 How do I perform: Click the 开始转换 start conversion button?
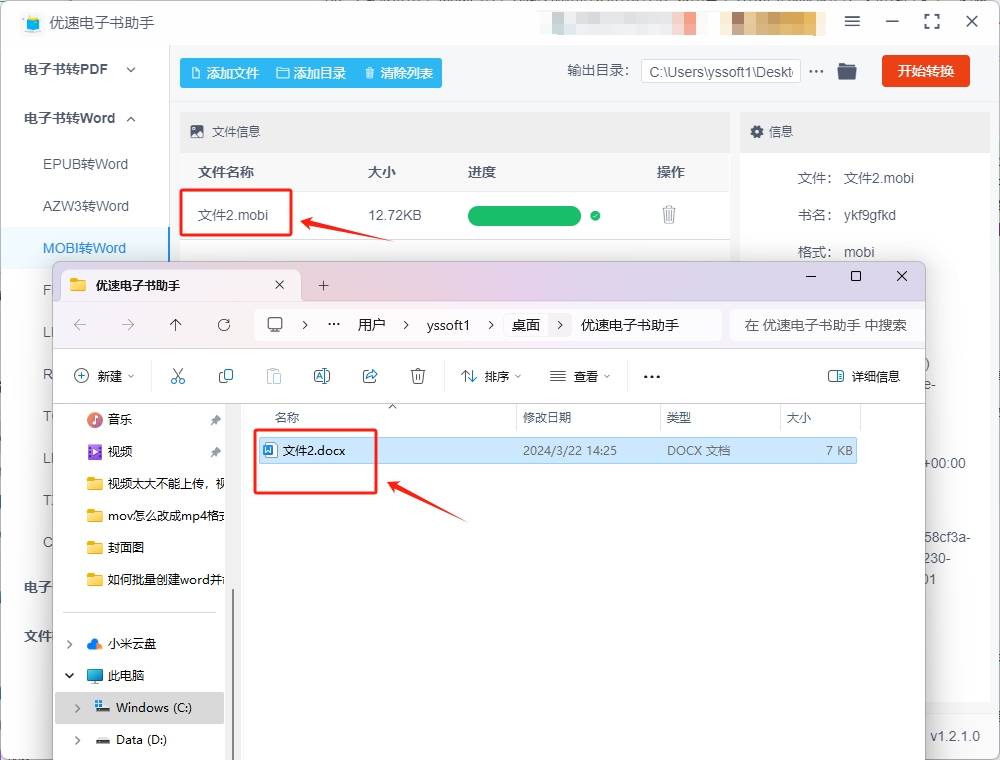coord(925,71)
